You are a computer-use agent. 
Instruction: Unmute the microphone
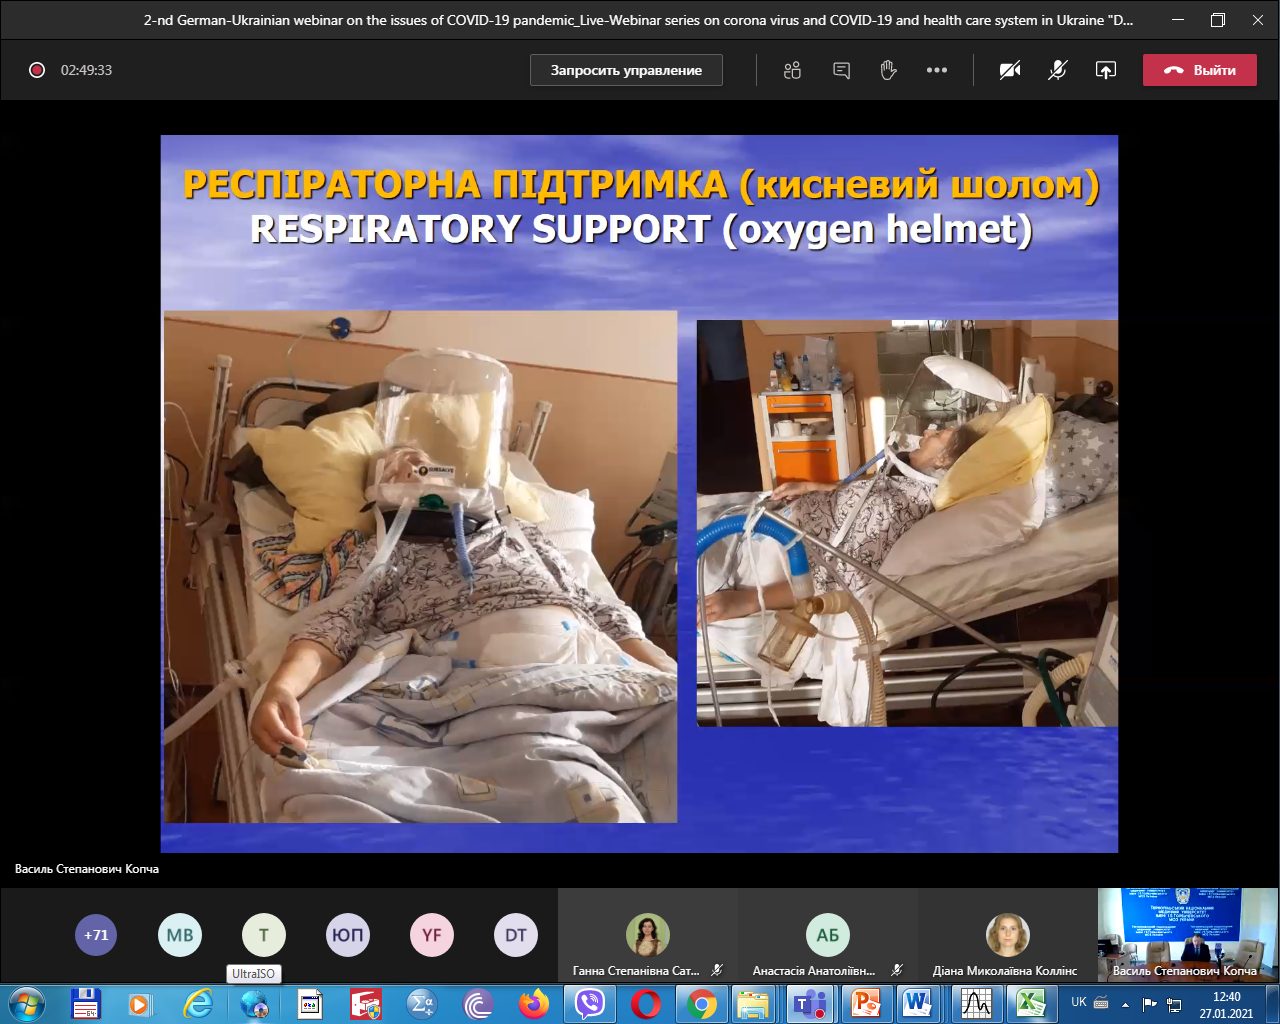(x=1057, y=70)
